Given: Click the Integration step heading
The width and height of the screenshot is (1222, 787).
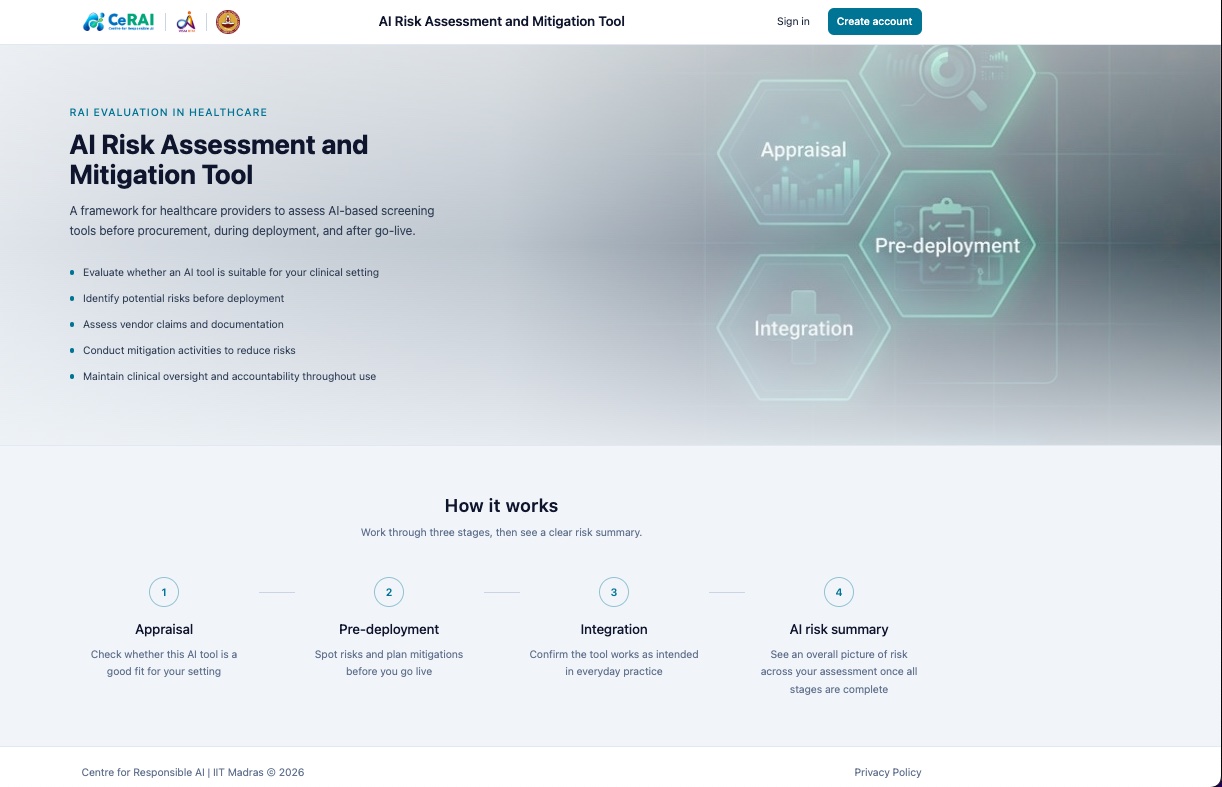Looking at the screenshot, I should [614, 629].
